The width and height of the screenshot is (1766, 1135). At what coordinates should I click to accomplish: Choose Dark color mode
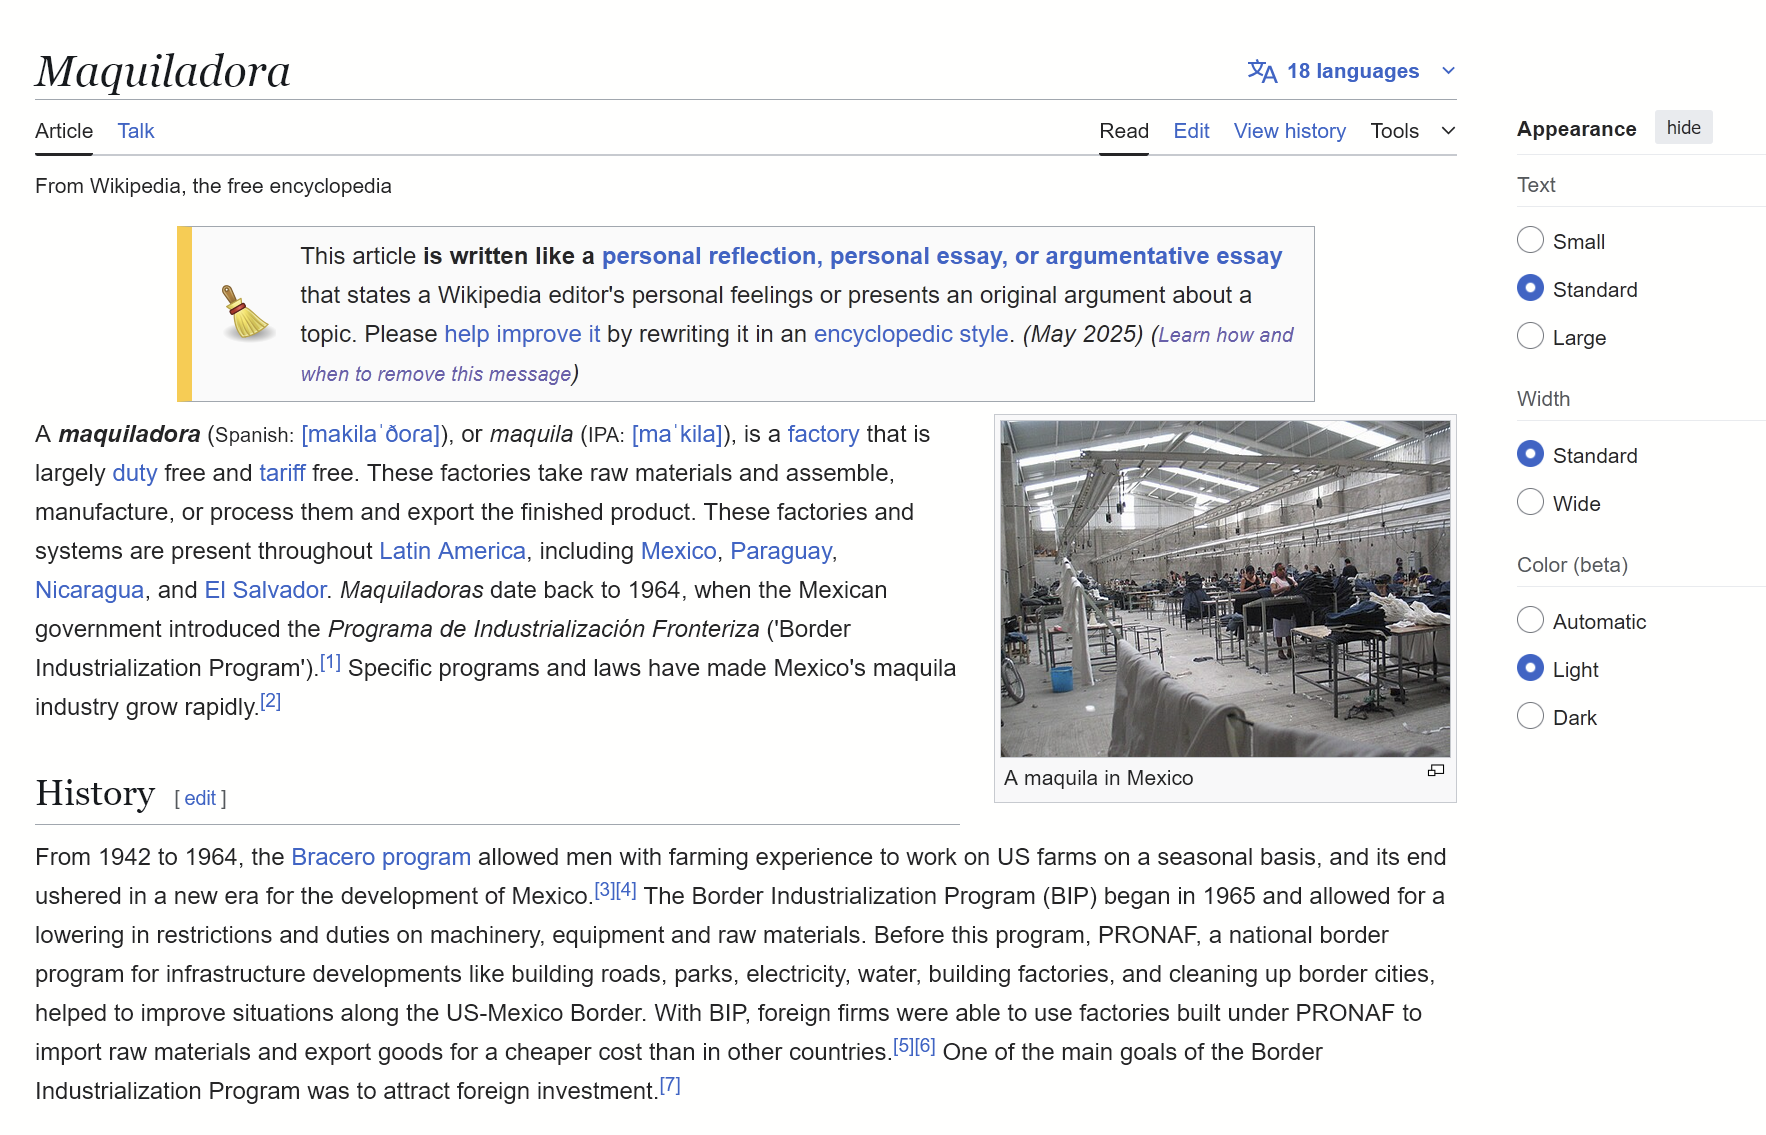[x=1530, y=716]
